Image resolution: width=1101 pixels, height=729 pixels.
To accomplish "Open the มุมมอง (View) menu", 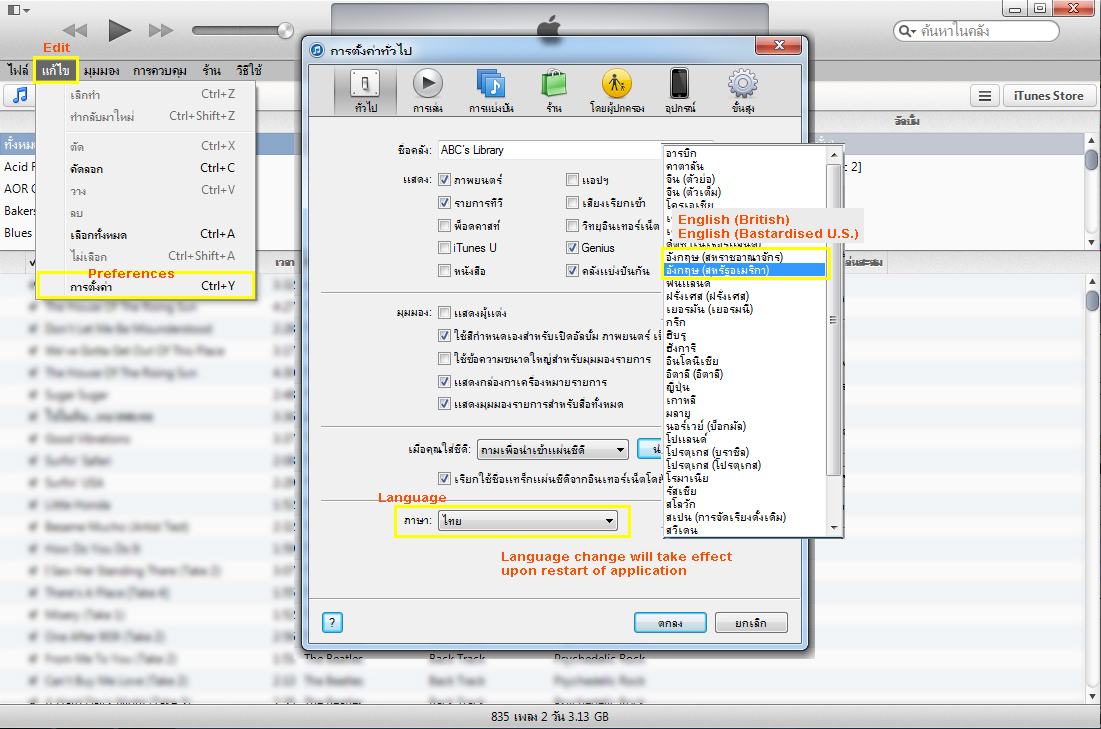I will pos(101,70).
